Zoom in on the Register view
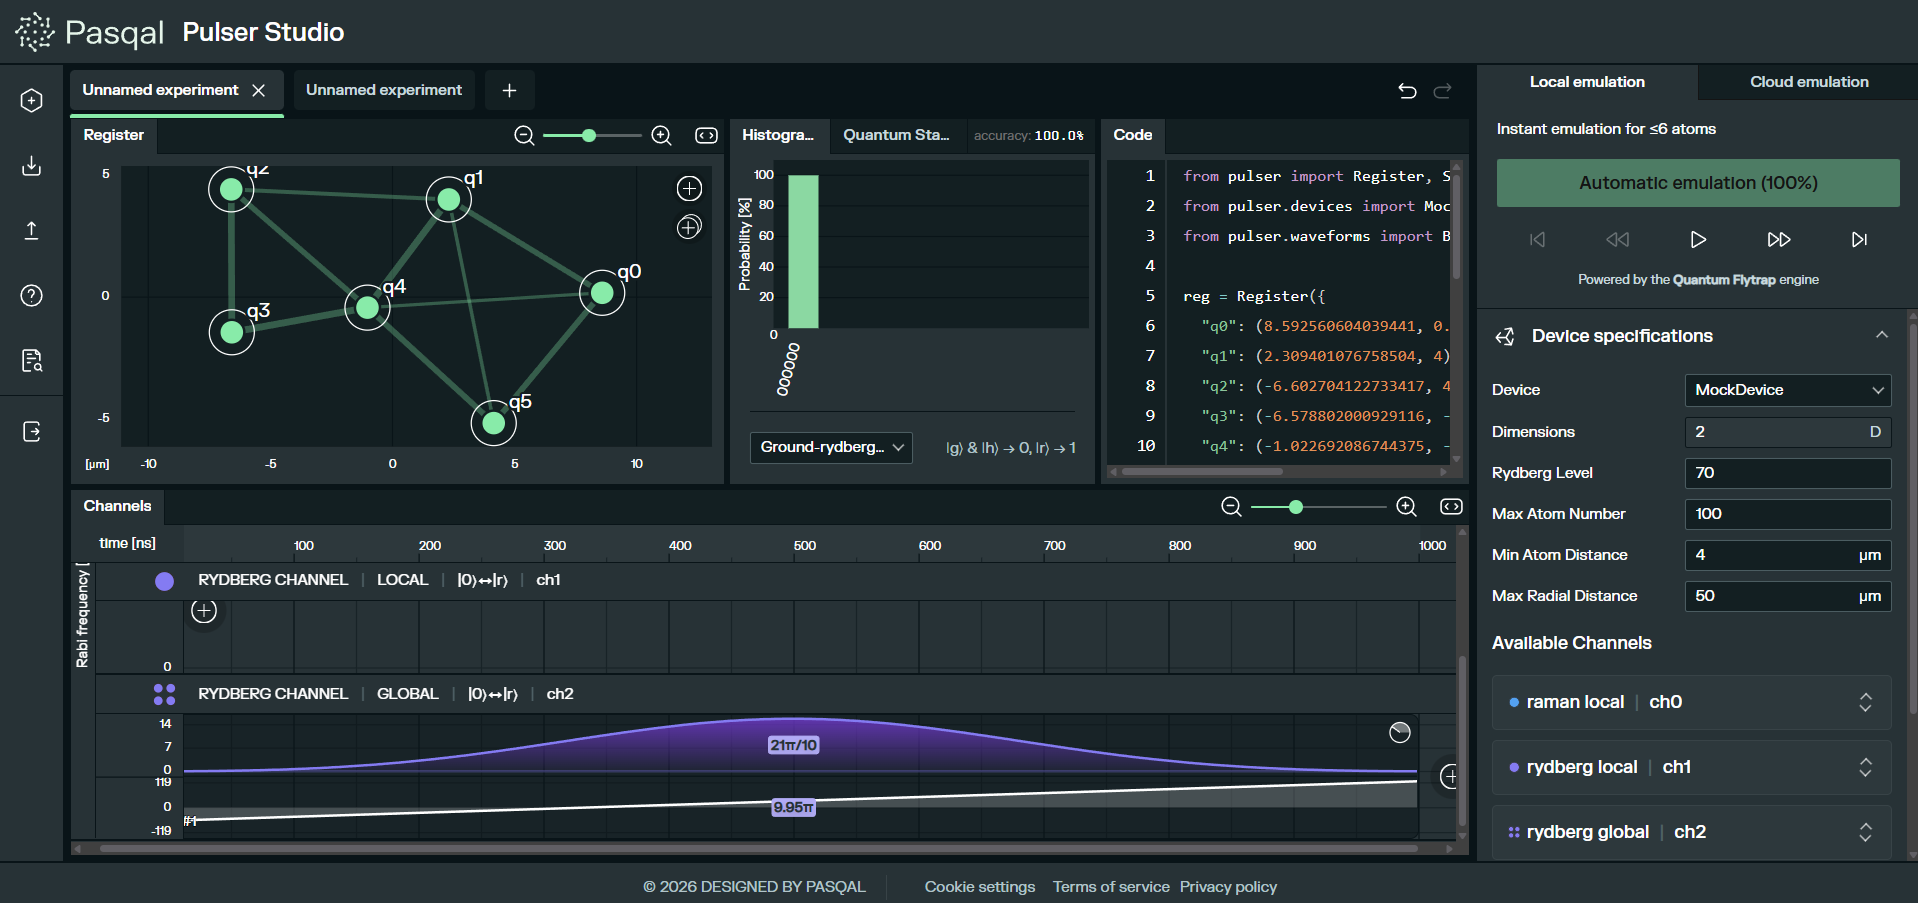Viewport: 1918px width, 903px height. (661, 135)
